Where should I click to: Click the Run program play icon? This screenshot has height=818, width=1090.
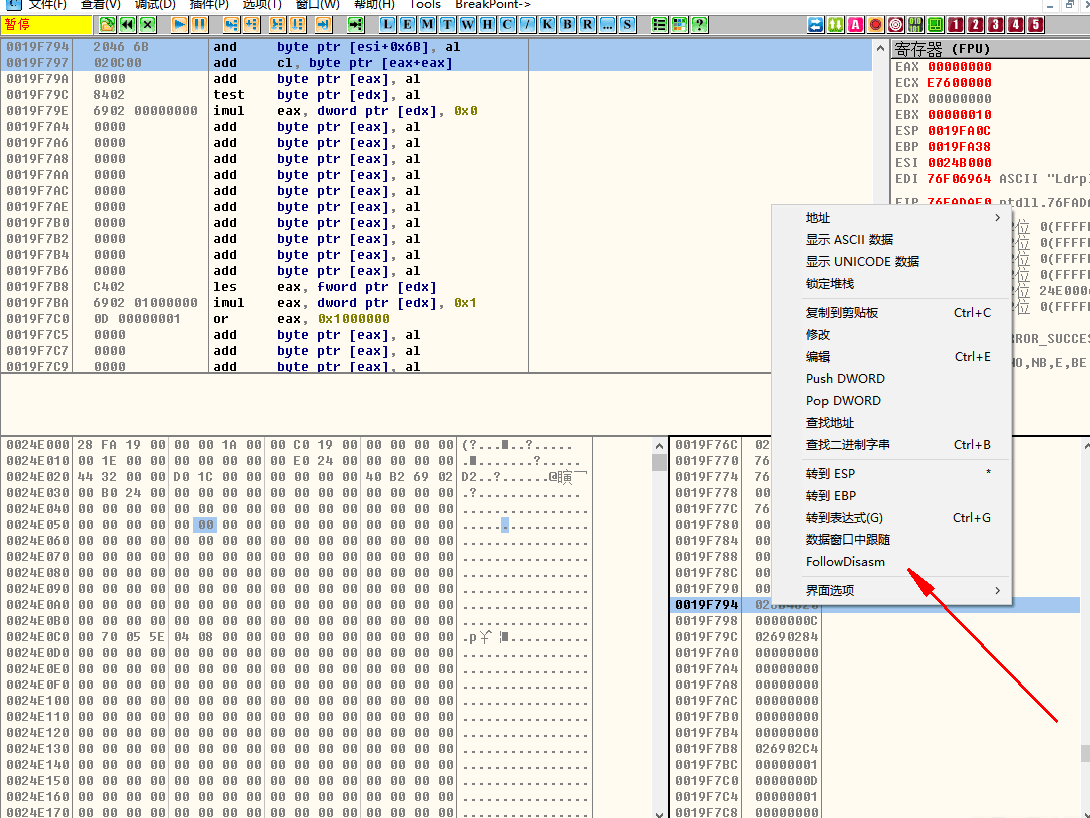click(x=179, y=25)
